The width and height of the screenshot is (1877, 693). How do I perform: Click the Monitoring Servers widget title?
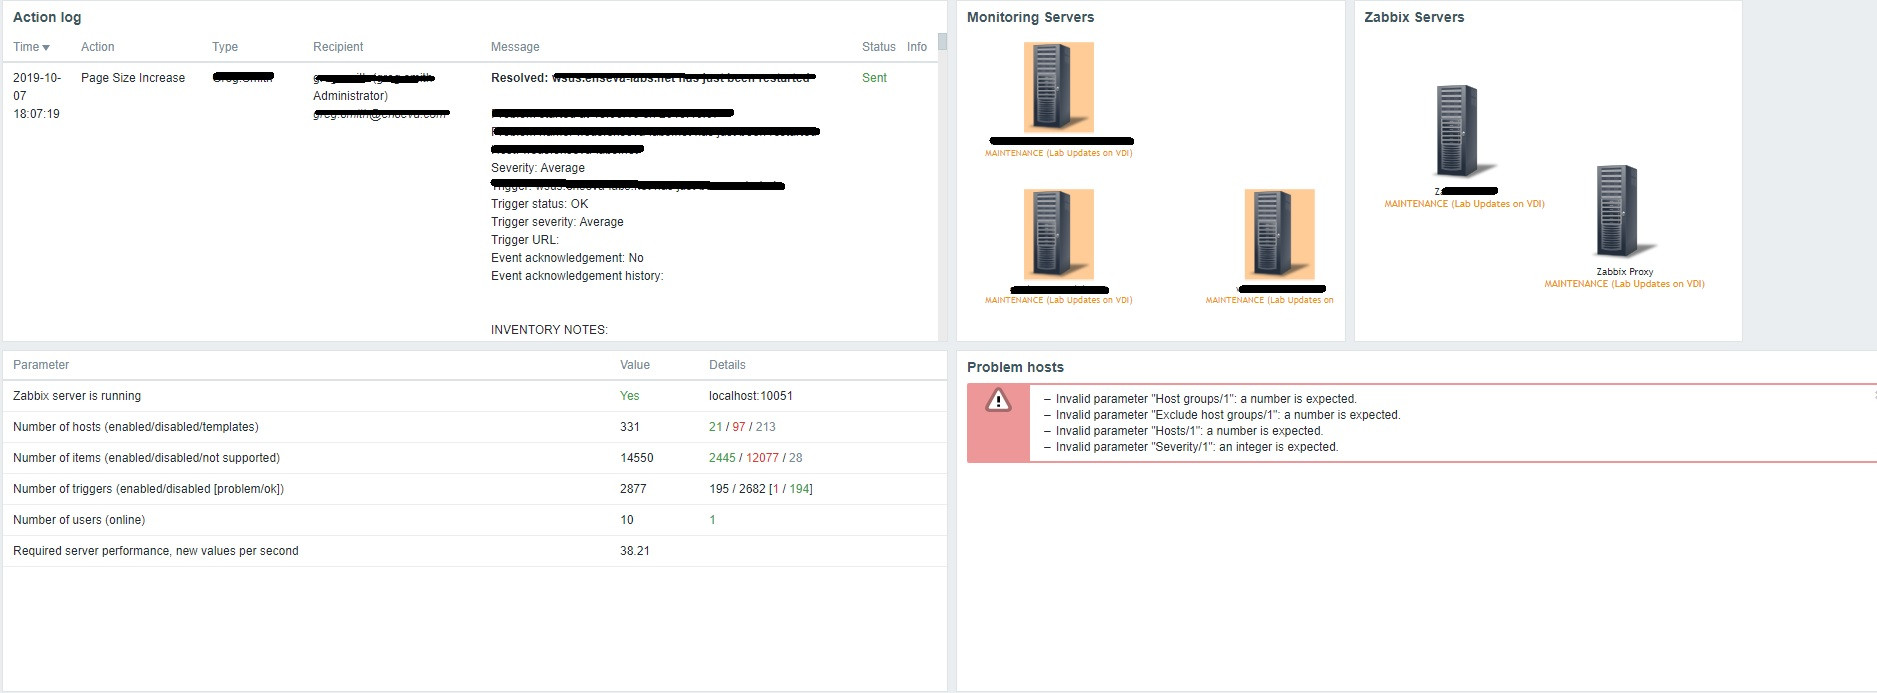click(1030, 17)
